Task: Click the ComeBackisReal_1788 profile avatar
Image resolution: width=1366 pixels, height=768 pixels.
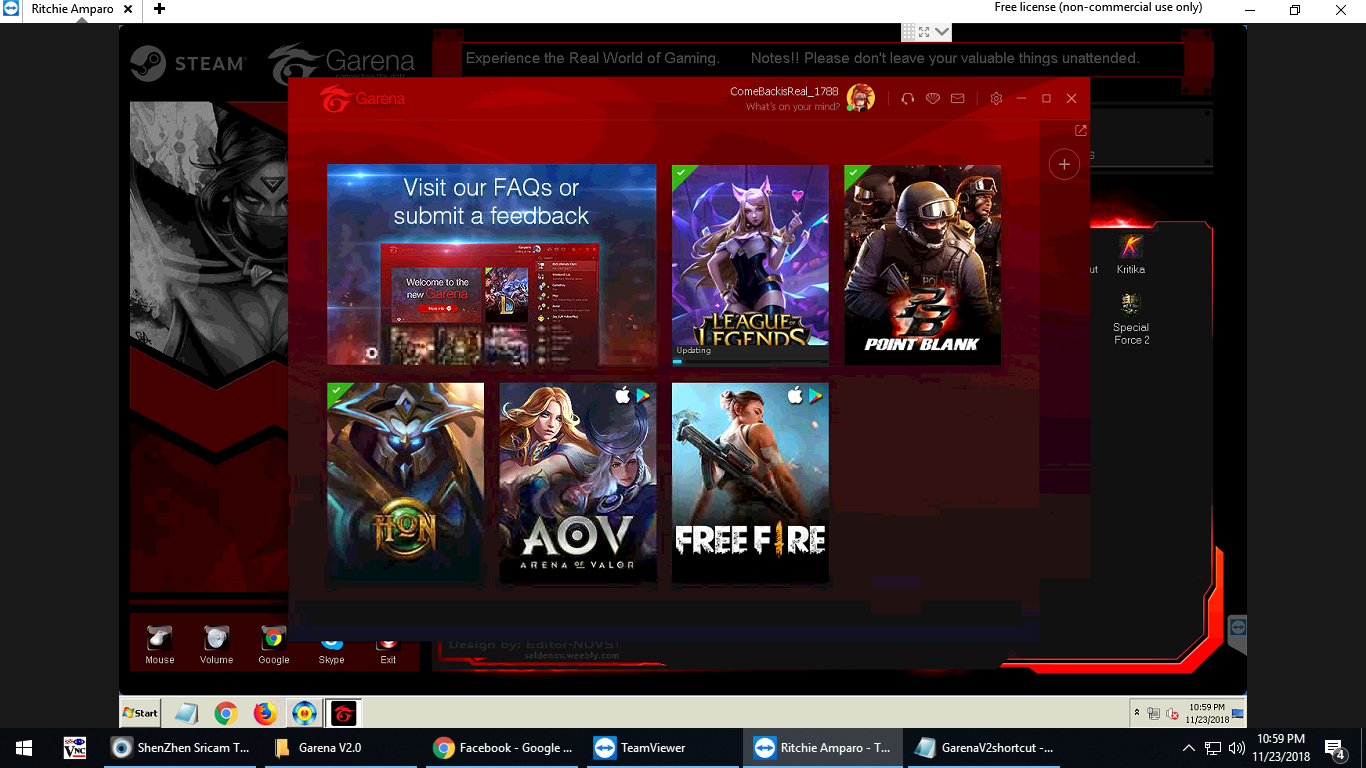Action: (860, 97)
